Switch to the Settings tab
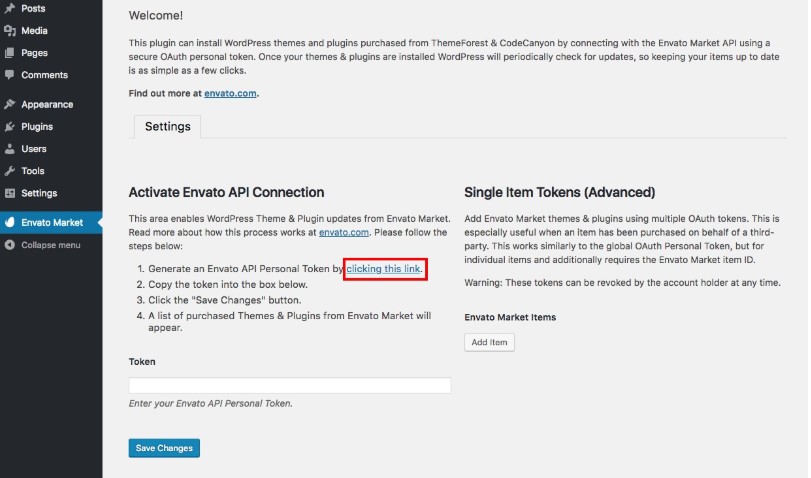This screenshot has height=478, width=811. (168, 127)
